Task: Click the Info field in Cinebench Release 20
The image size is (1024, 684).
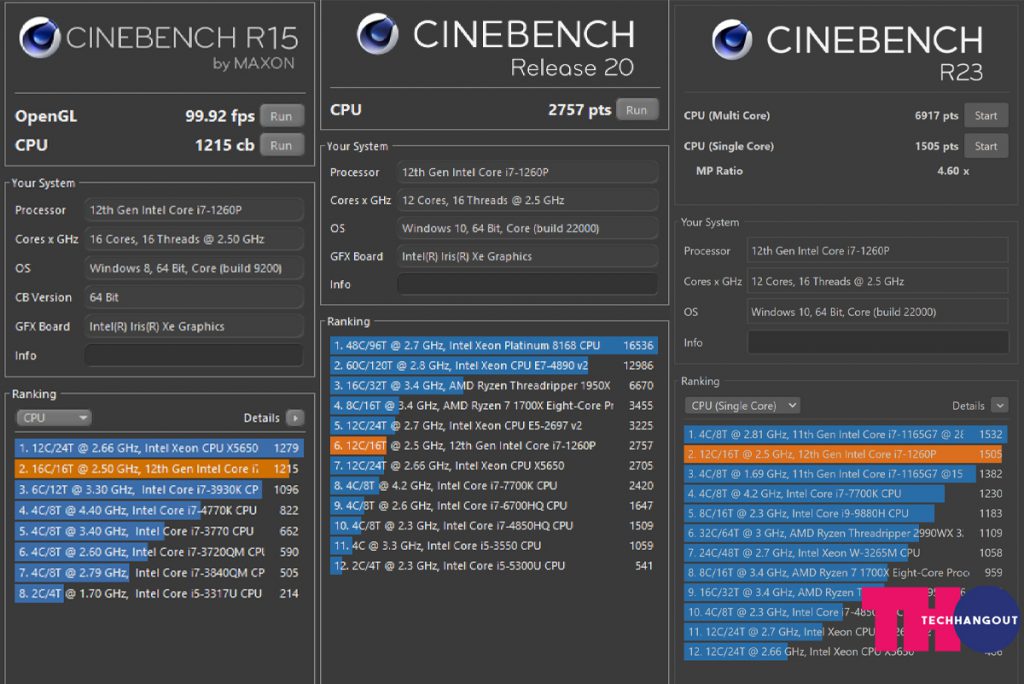Action: (527, 284)
